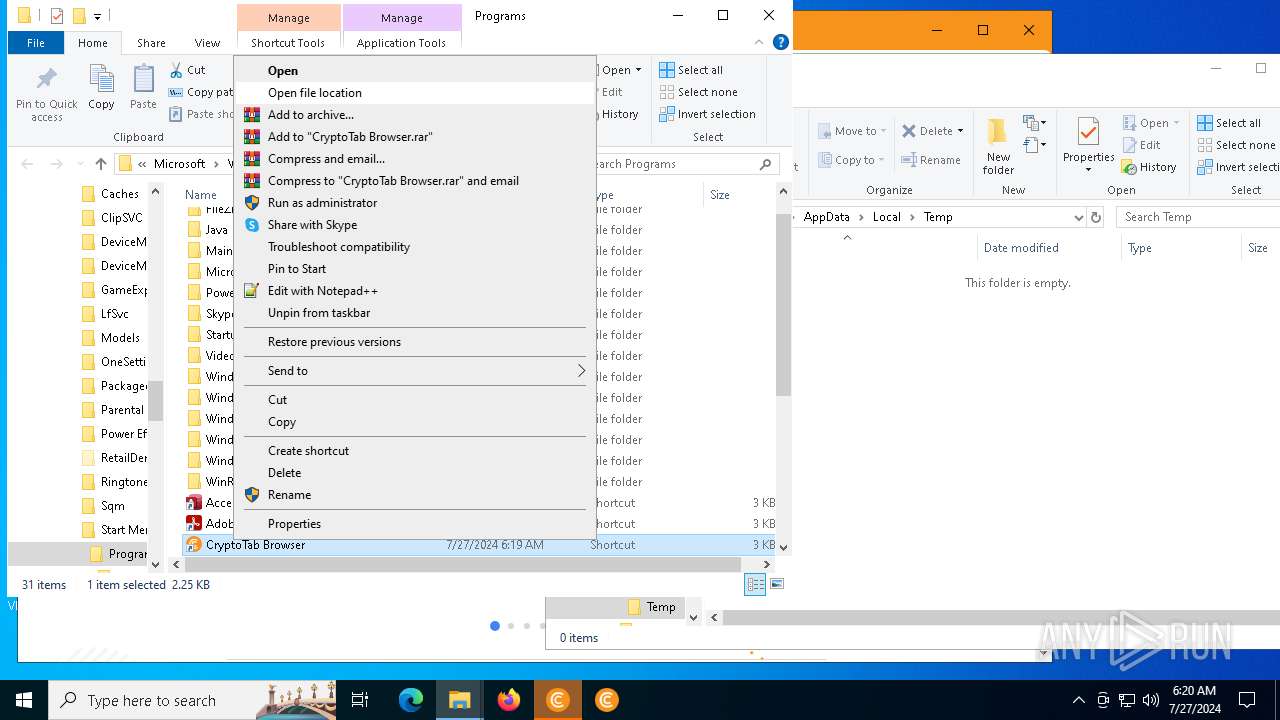Open the notification center icon

tap(1247, 700)
